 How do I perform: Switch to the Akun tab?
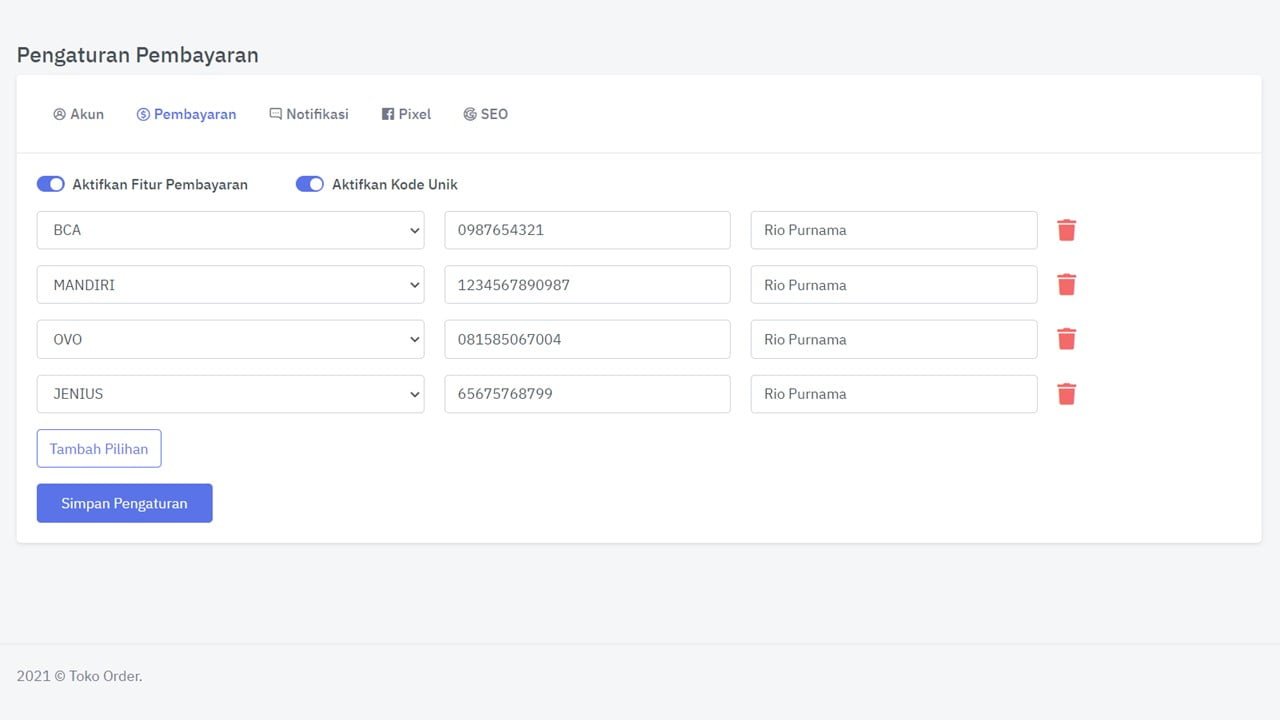[x=78, y=114]
